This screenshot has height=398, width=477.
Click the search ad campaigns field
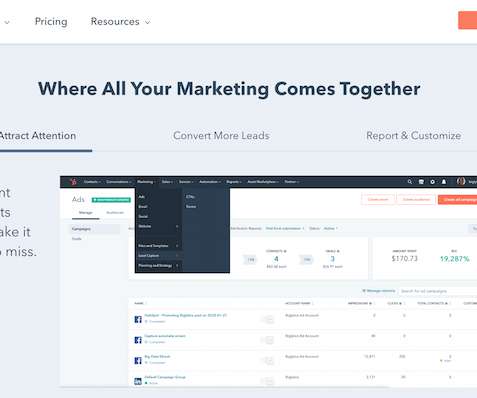pyautogui.click(x=438, y=291)
